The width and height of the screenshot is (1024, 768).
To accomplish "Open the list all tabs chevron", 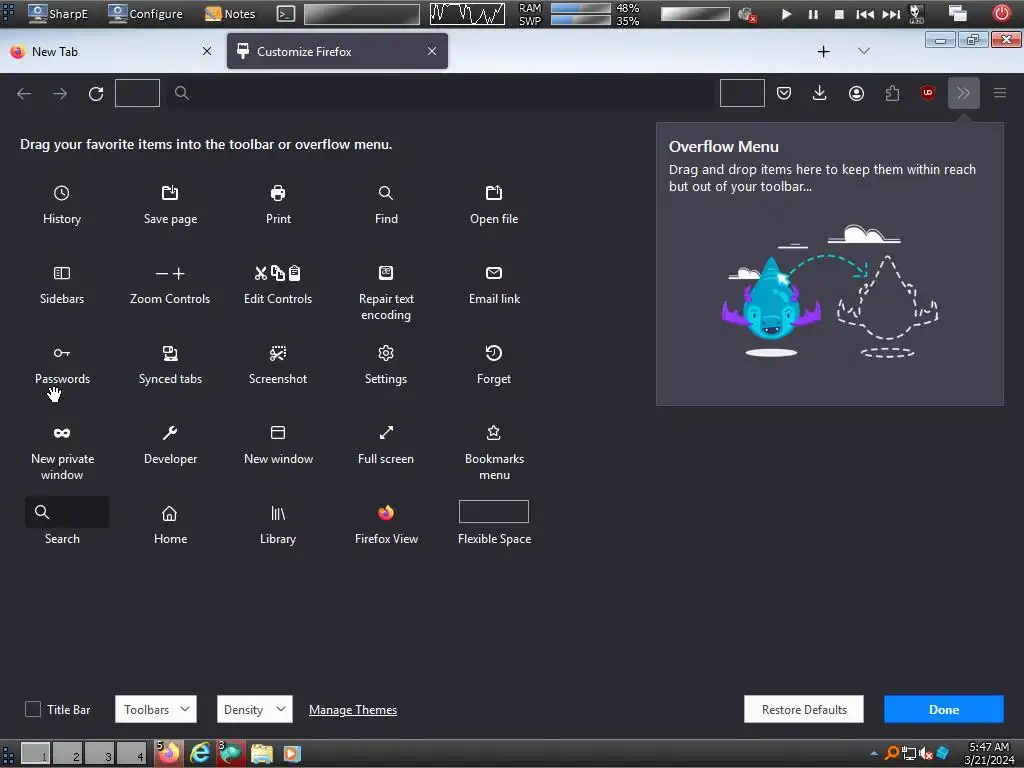I will (863, 51).
